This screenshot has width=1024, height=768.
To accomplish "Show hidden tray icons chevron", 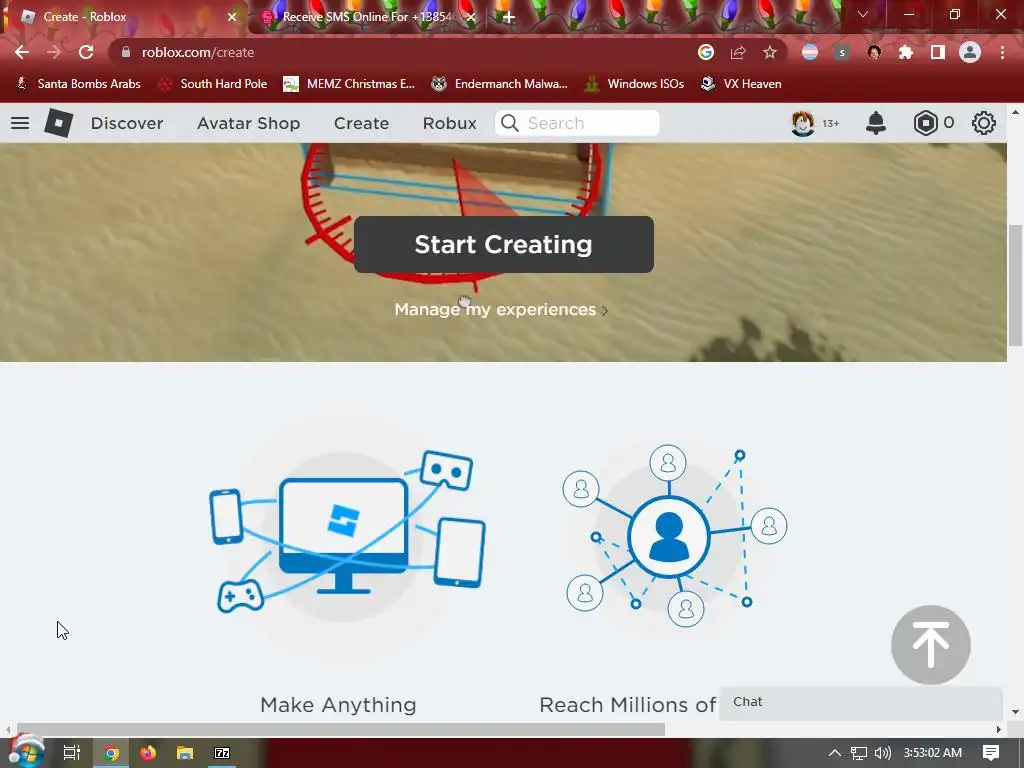I will pos(835,753).
